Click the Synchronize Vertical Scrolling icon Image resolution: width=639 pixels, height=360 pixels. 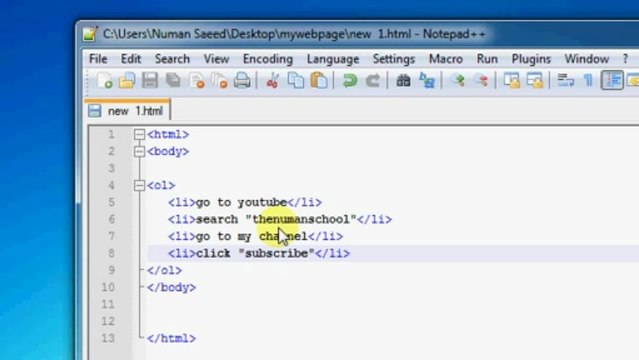click(x=512, y=80)
